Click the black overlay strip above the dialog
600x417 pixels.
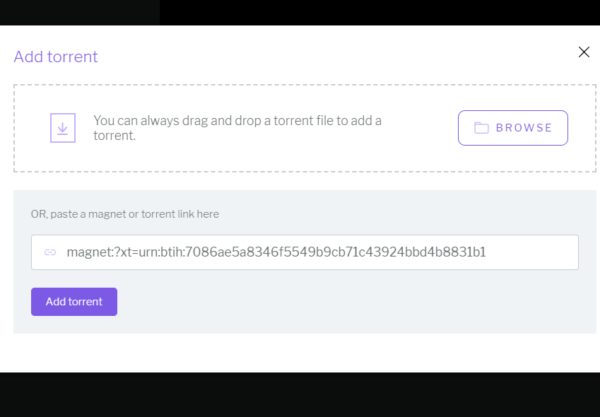[379, 12]
